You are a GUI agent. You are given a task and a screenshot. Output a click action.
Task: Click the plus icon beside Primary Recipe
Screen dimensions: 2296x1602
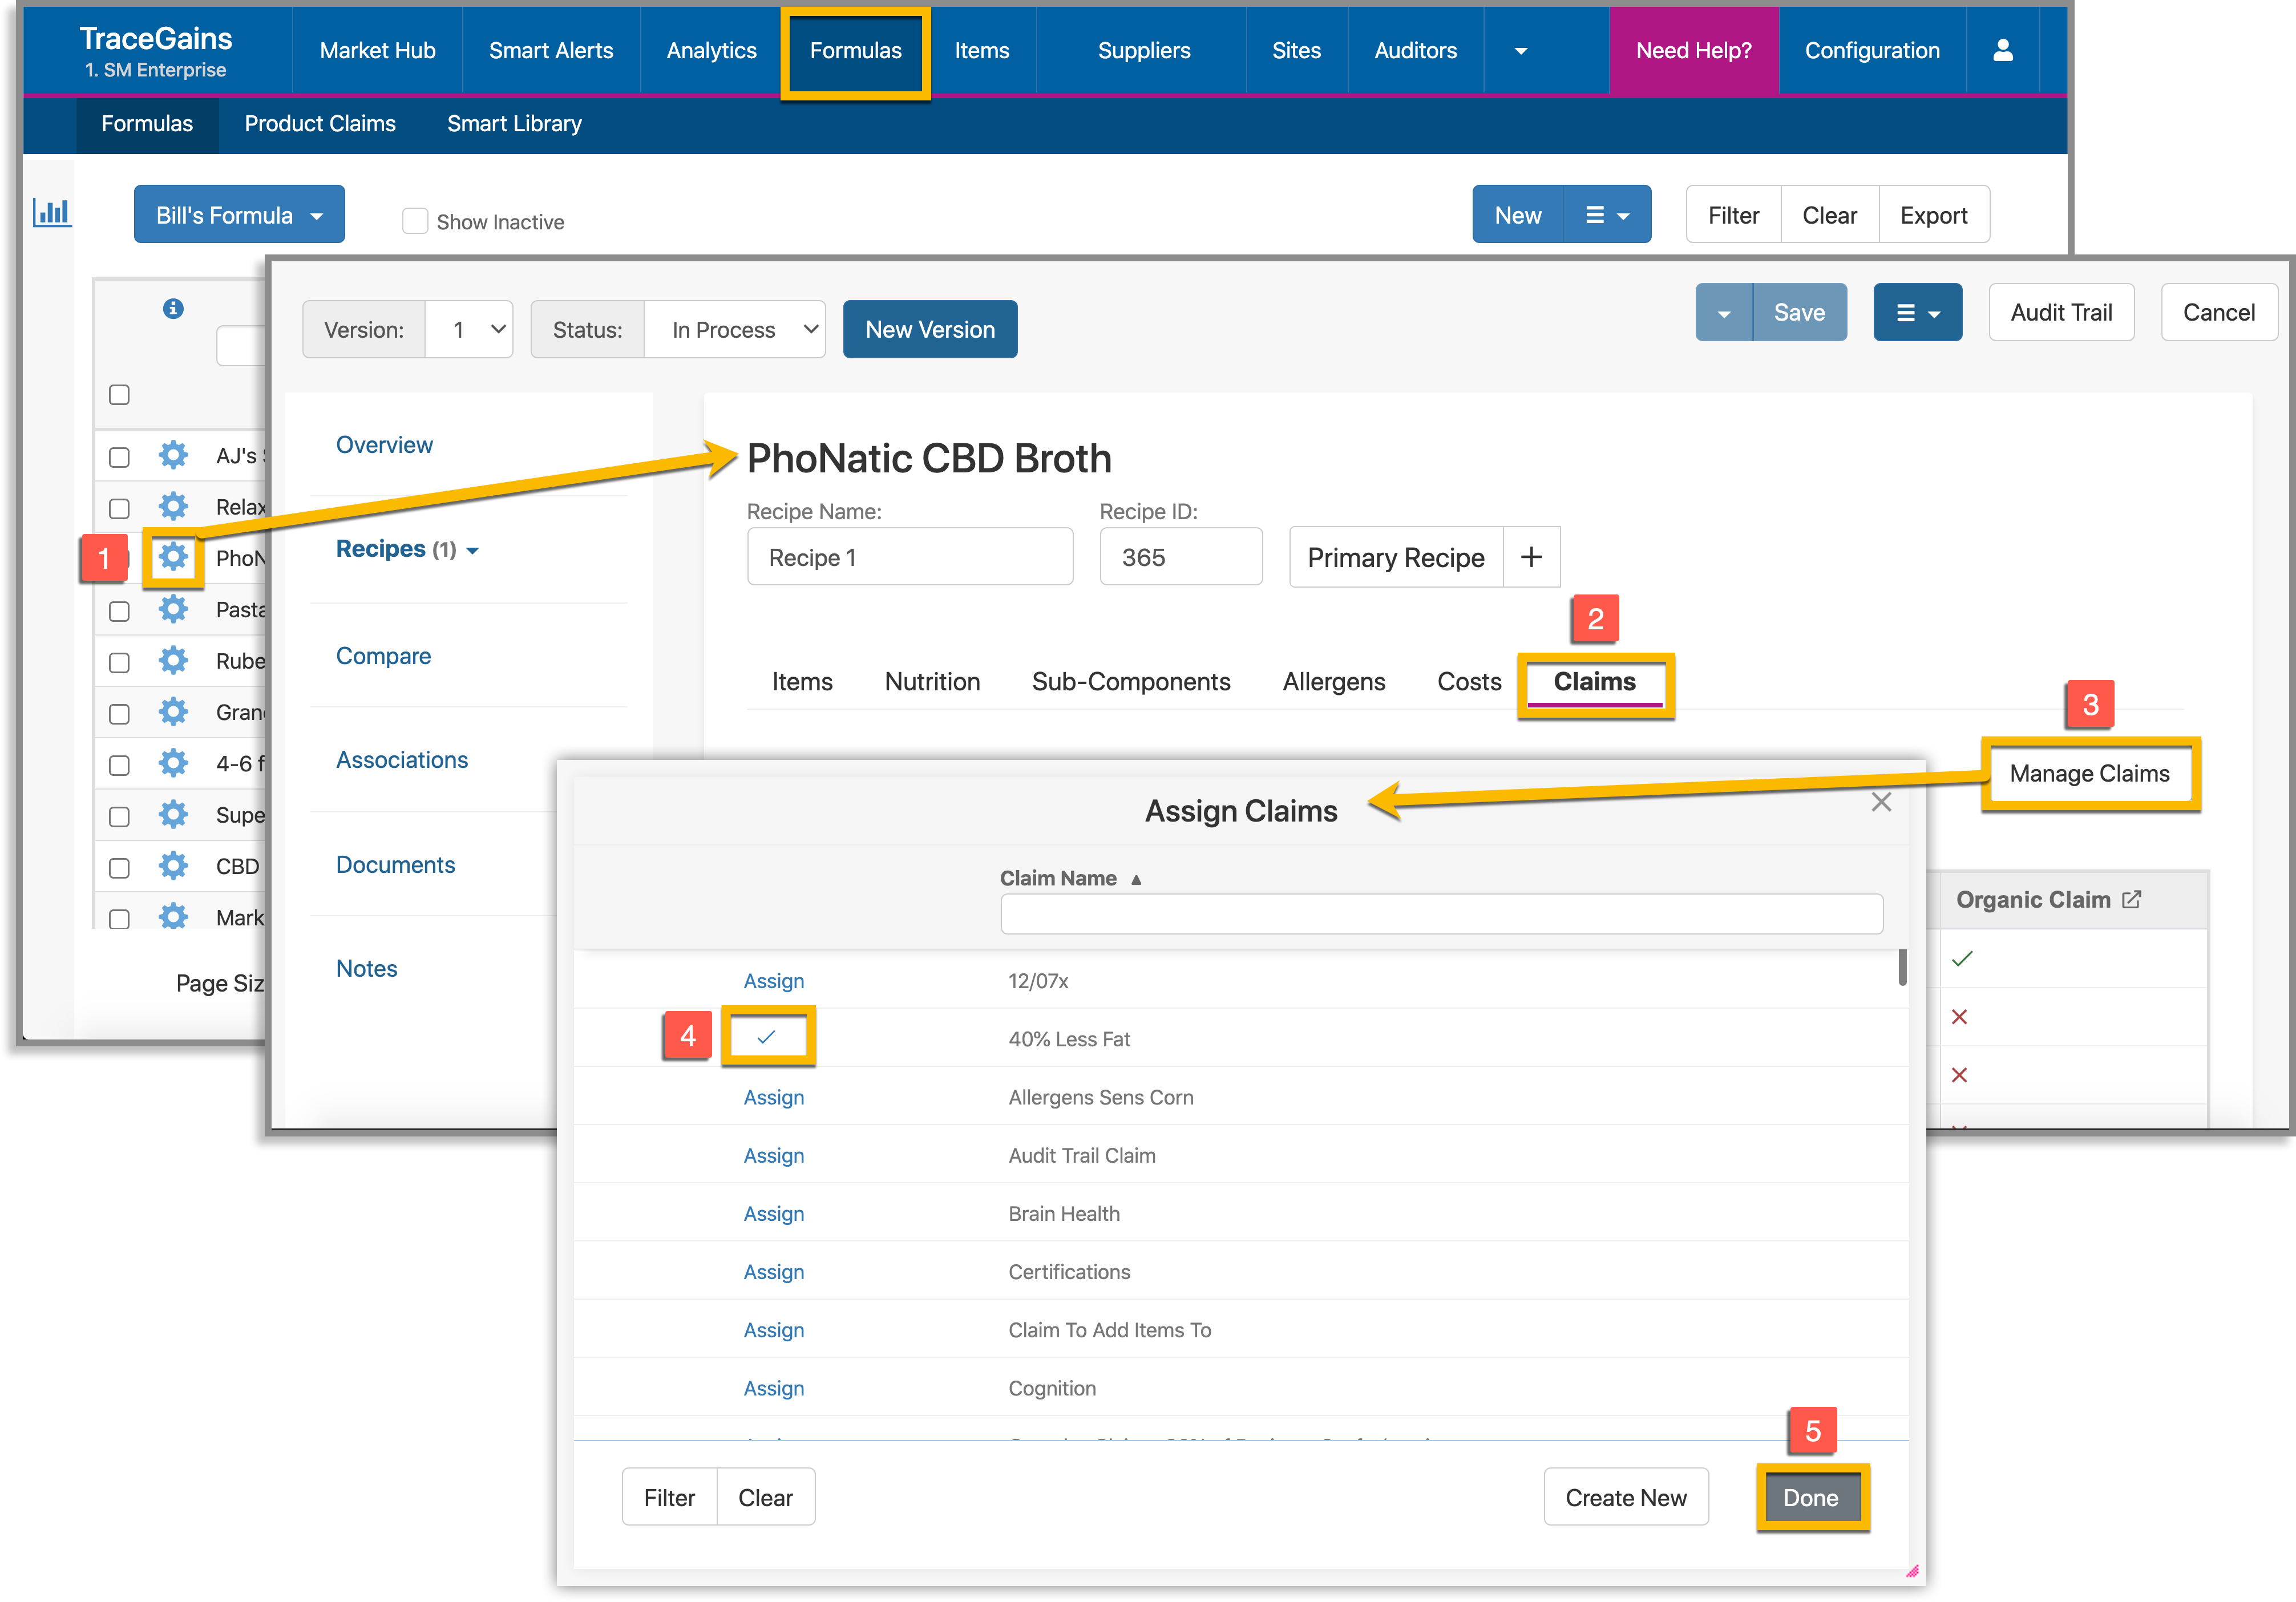pos(1531,557)
